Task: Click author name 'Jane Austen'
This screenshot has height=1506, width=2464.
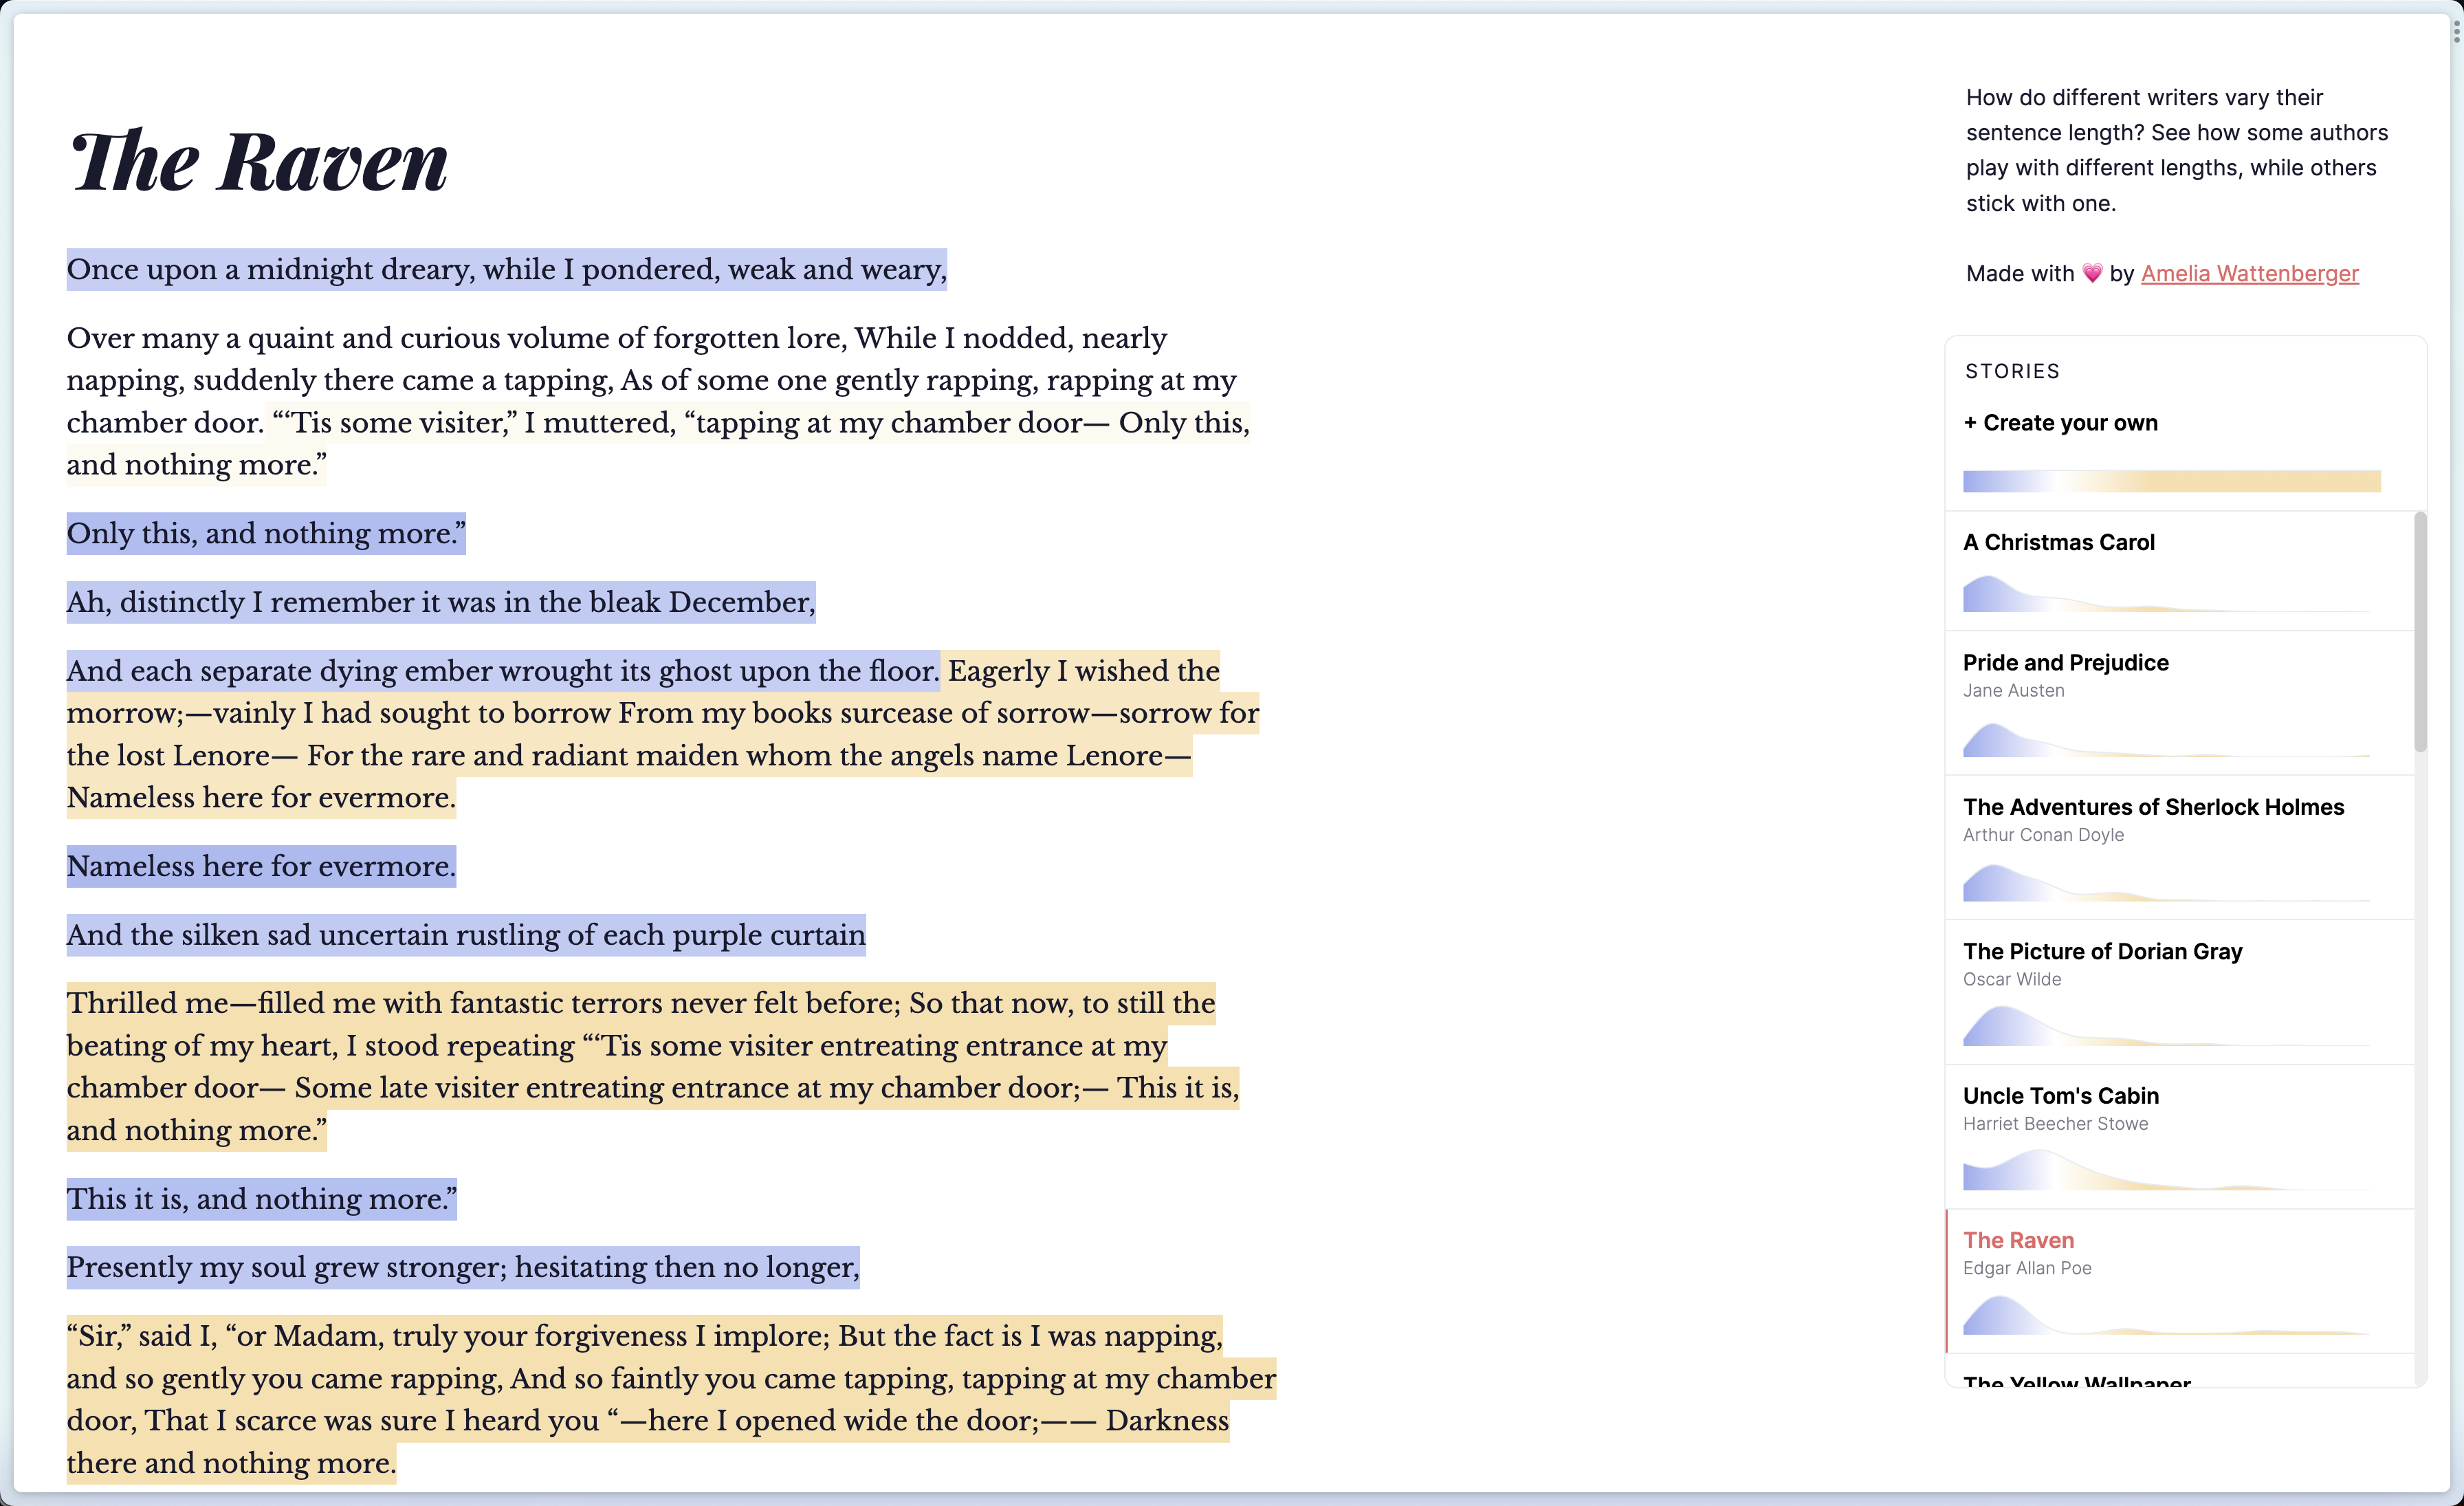Action: 2013,690
